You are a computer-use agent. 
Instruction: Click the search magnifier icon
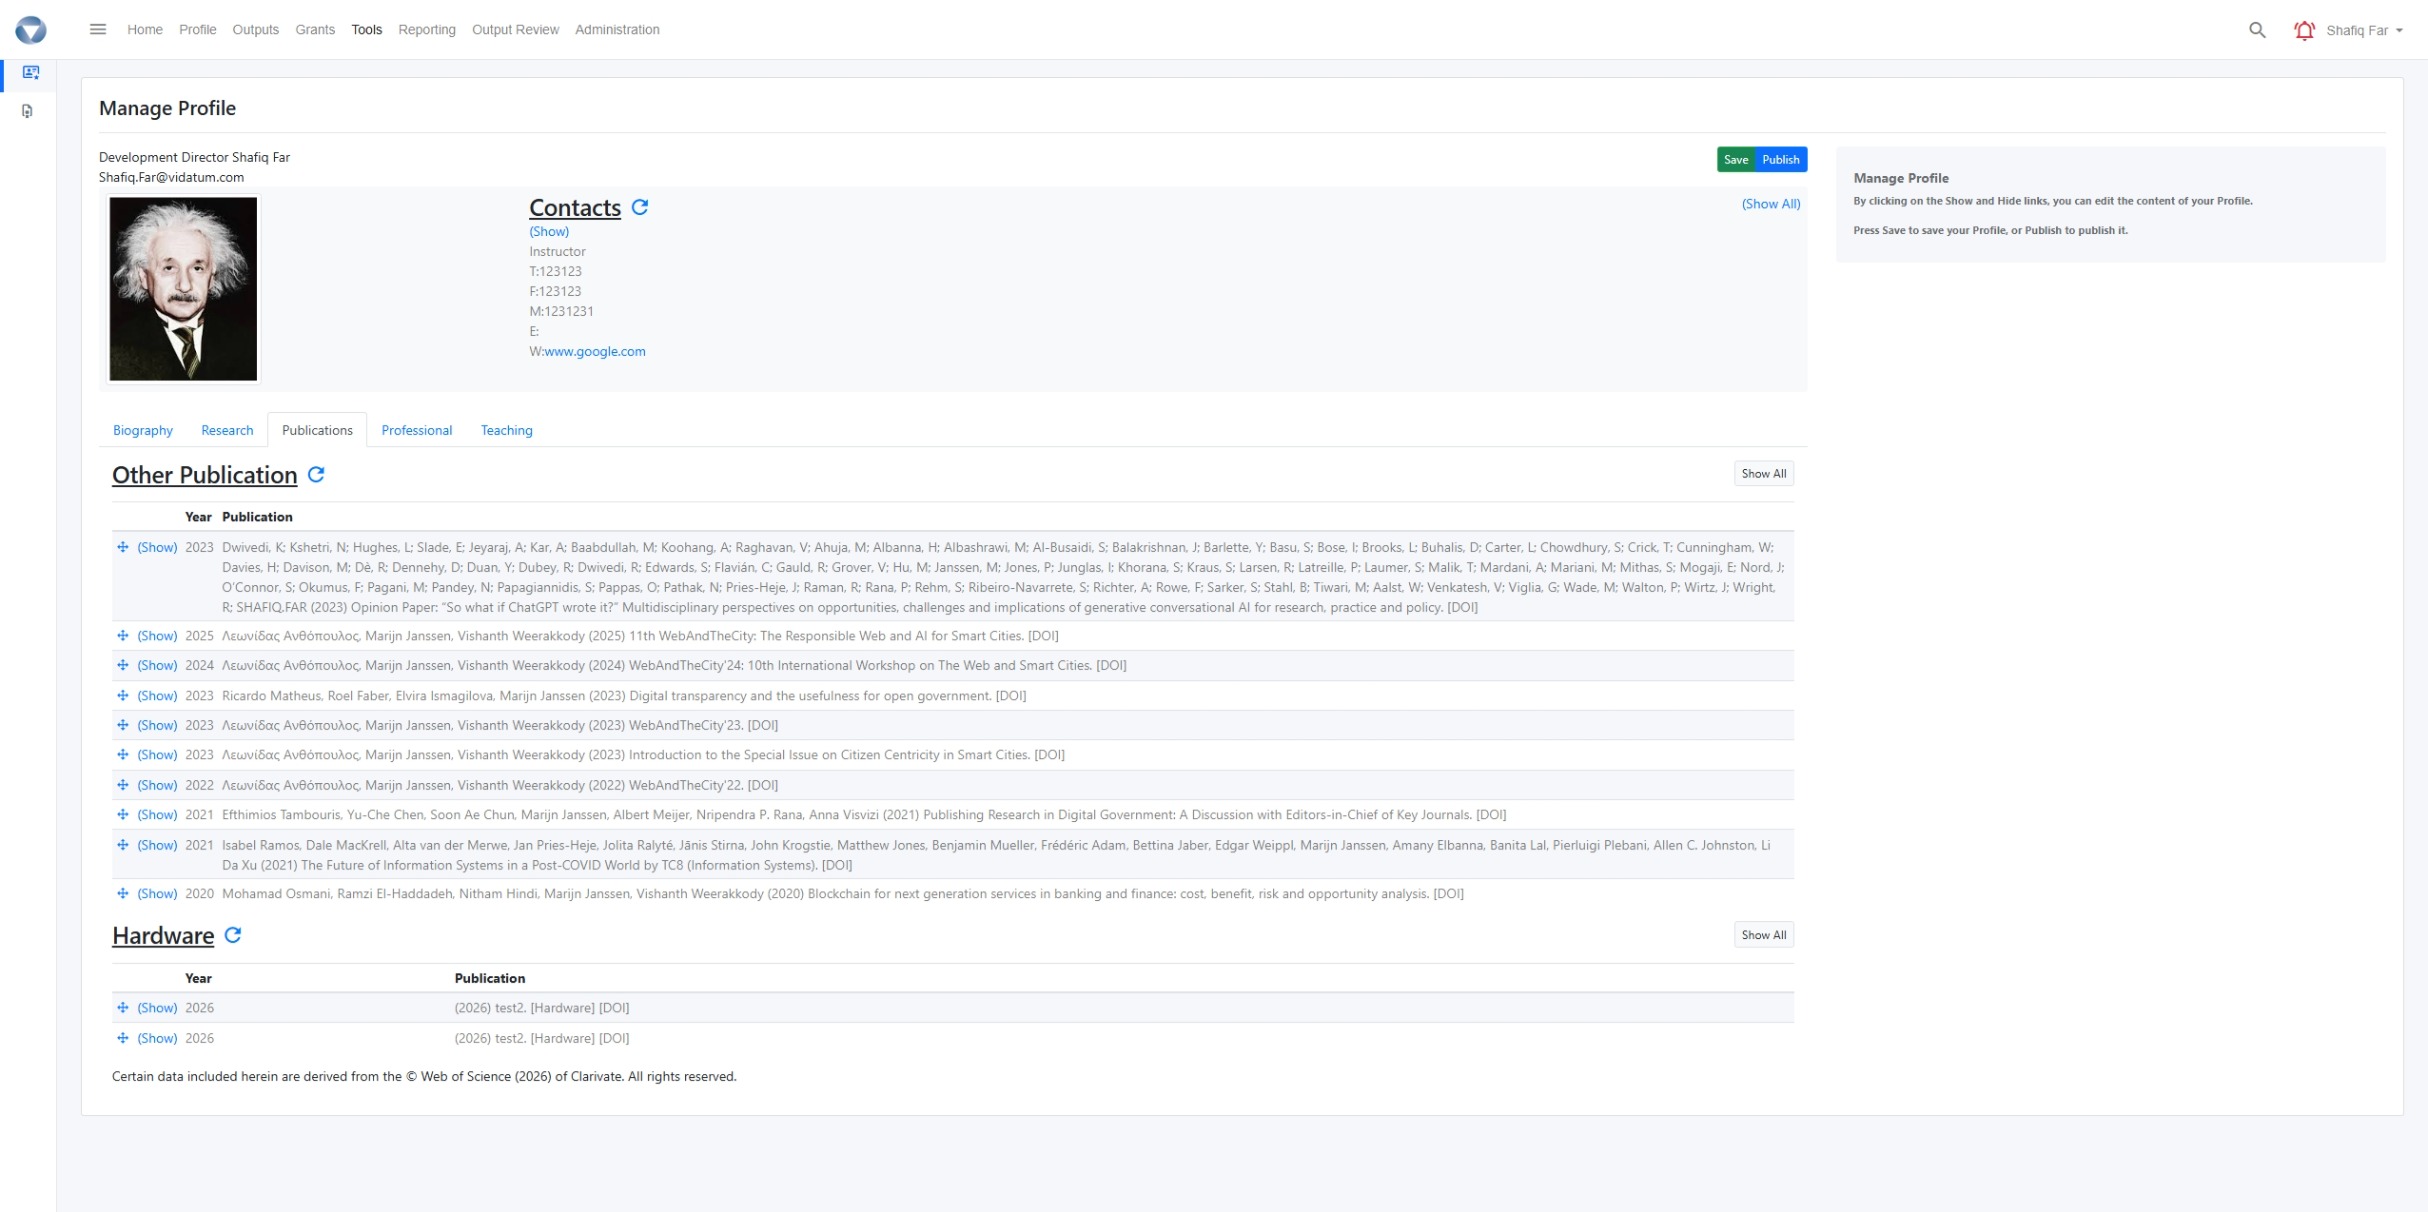(x=2256, y=30)
